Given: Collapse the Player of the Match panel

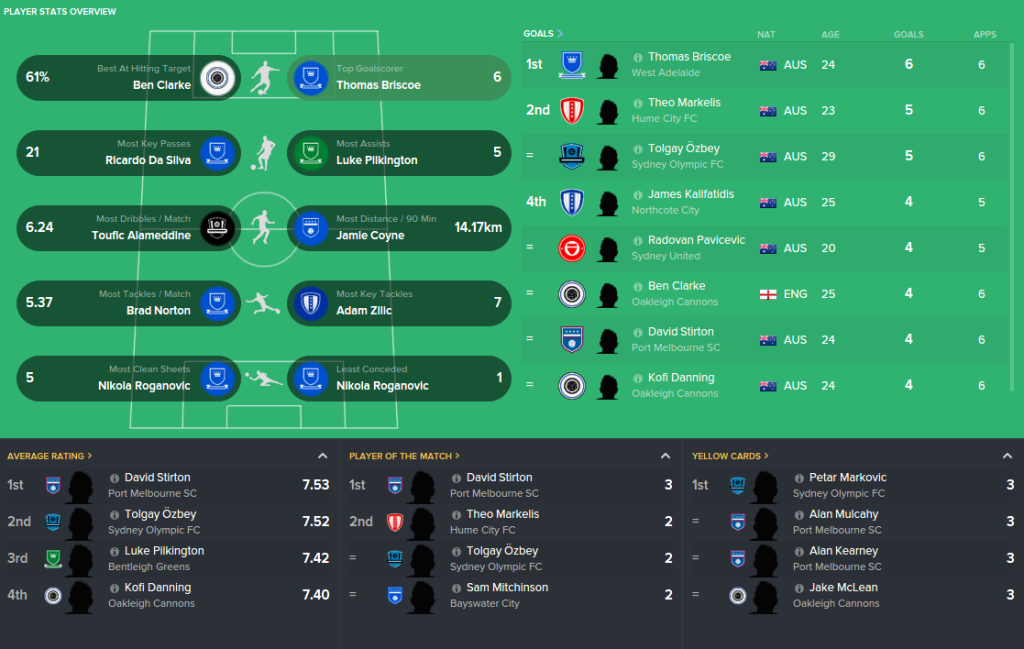Looking at the screenshot, I should coord(665,456).
